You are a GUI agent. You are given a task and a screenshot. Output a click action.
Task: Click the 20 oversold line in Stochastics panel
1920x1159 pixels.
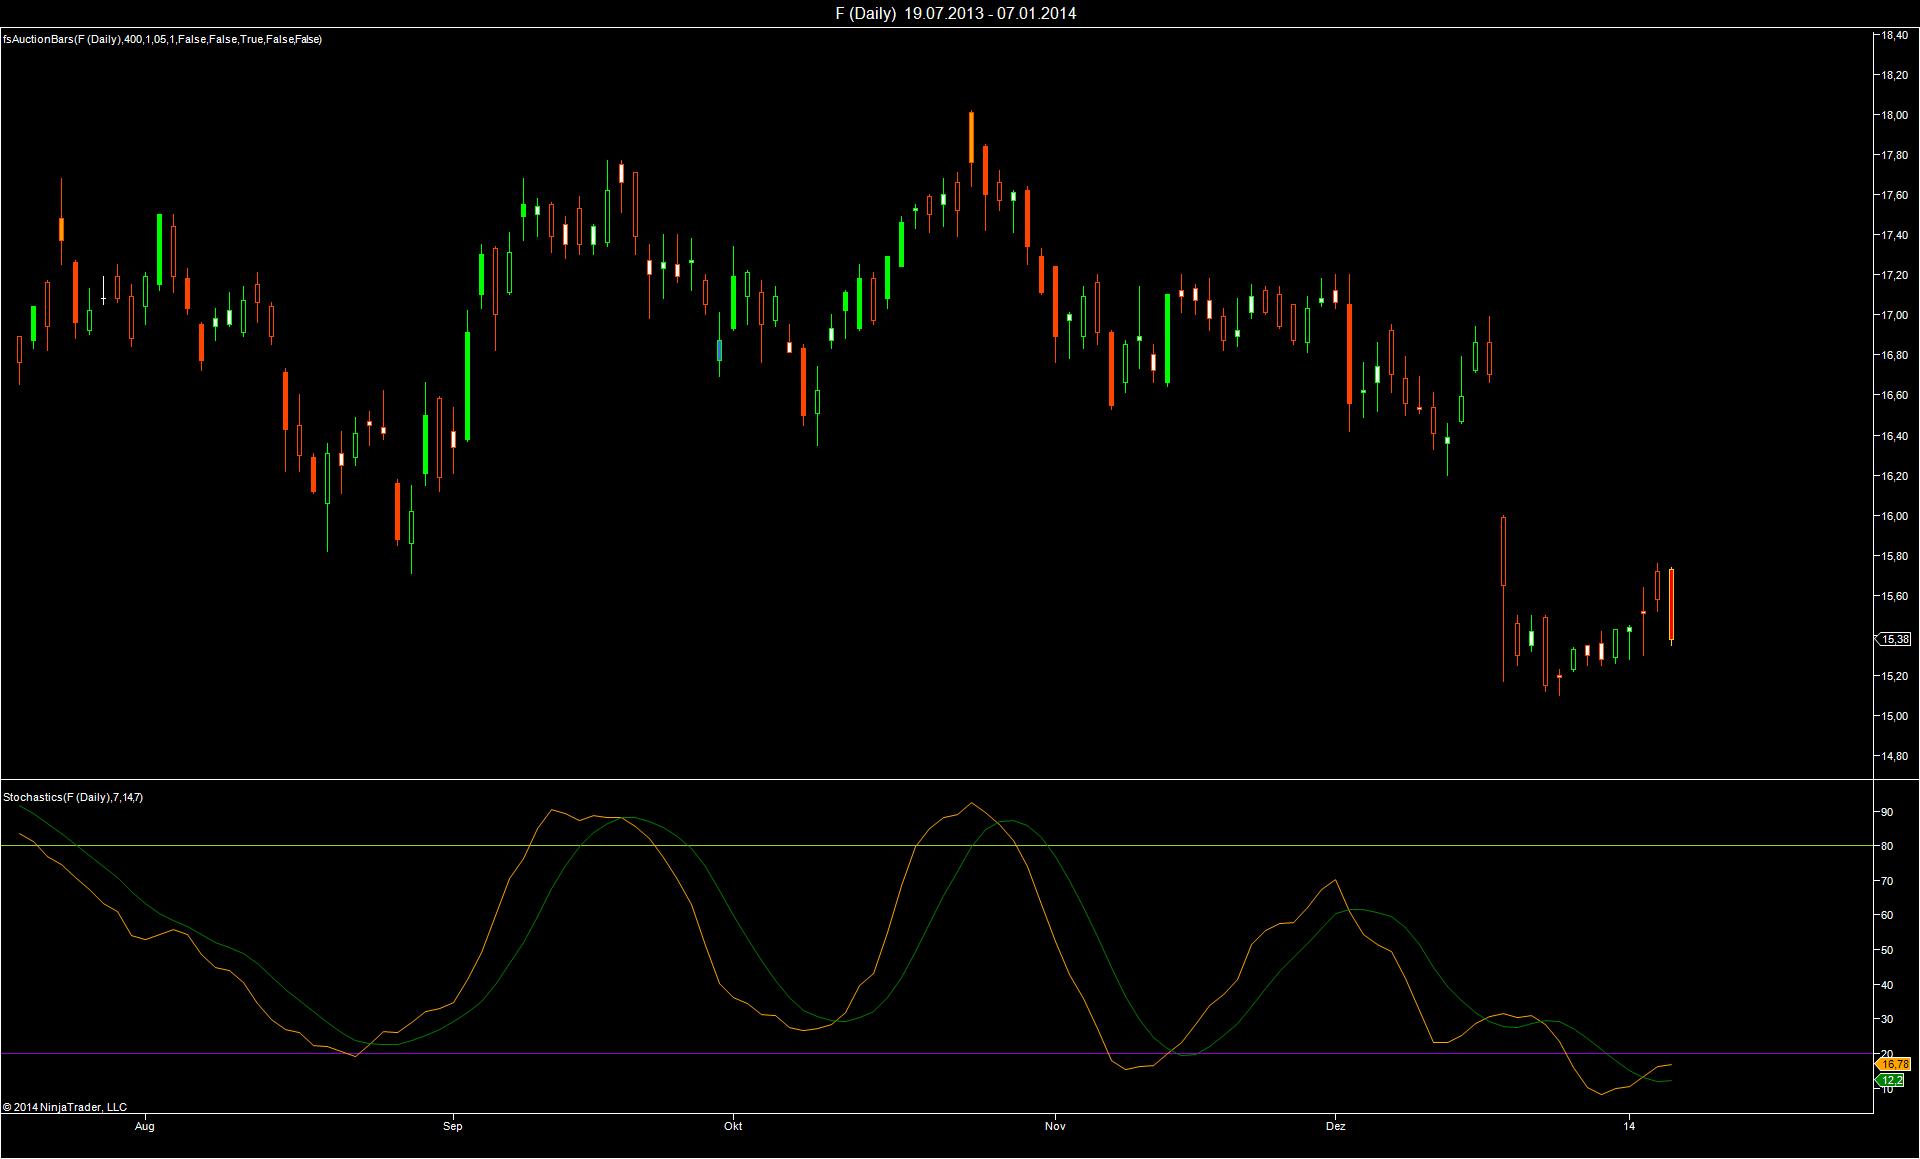coord(700,1053)
